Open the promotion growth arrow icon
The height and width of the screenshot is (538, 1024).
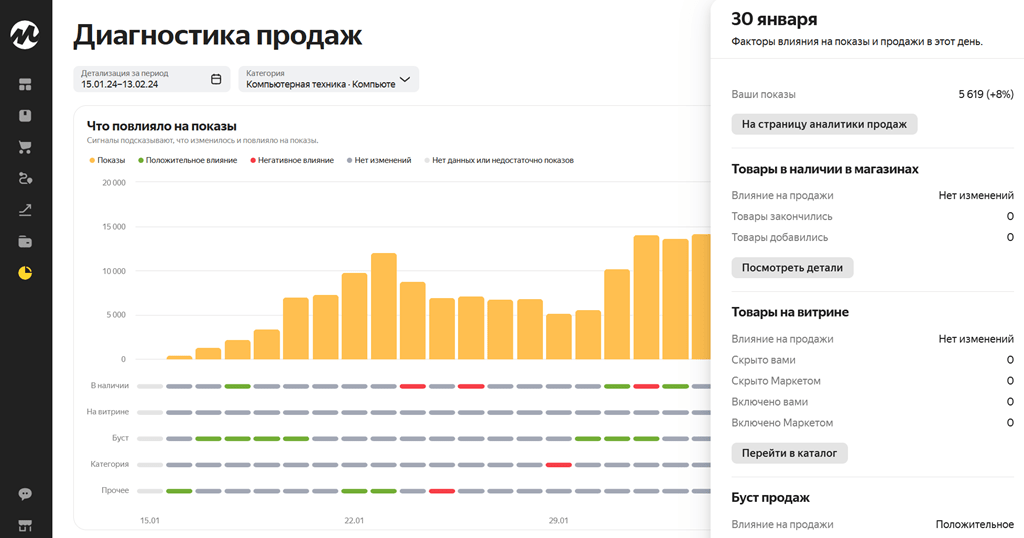click(25, 210)
